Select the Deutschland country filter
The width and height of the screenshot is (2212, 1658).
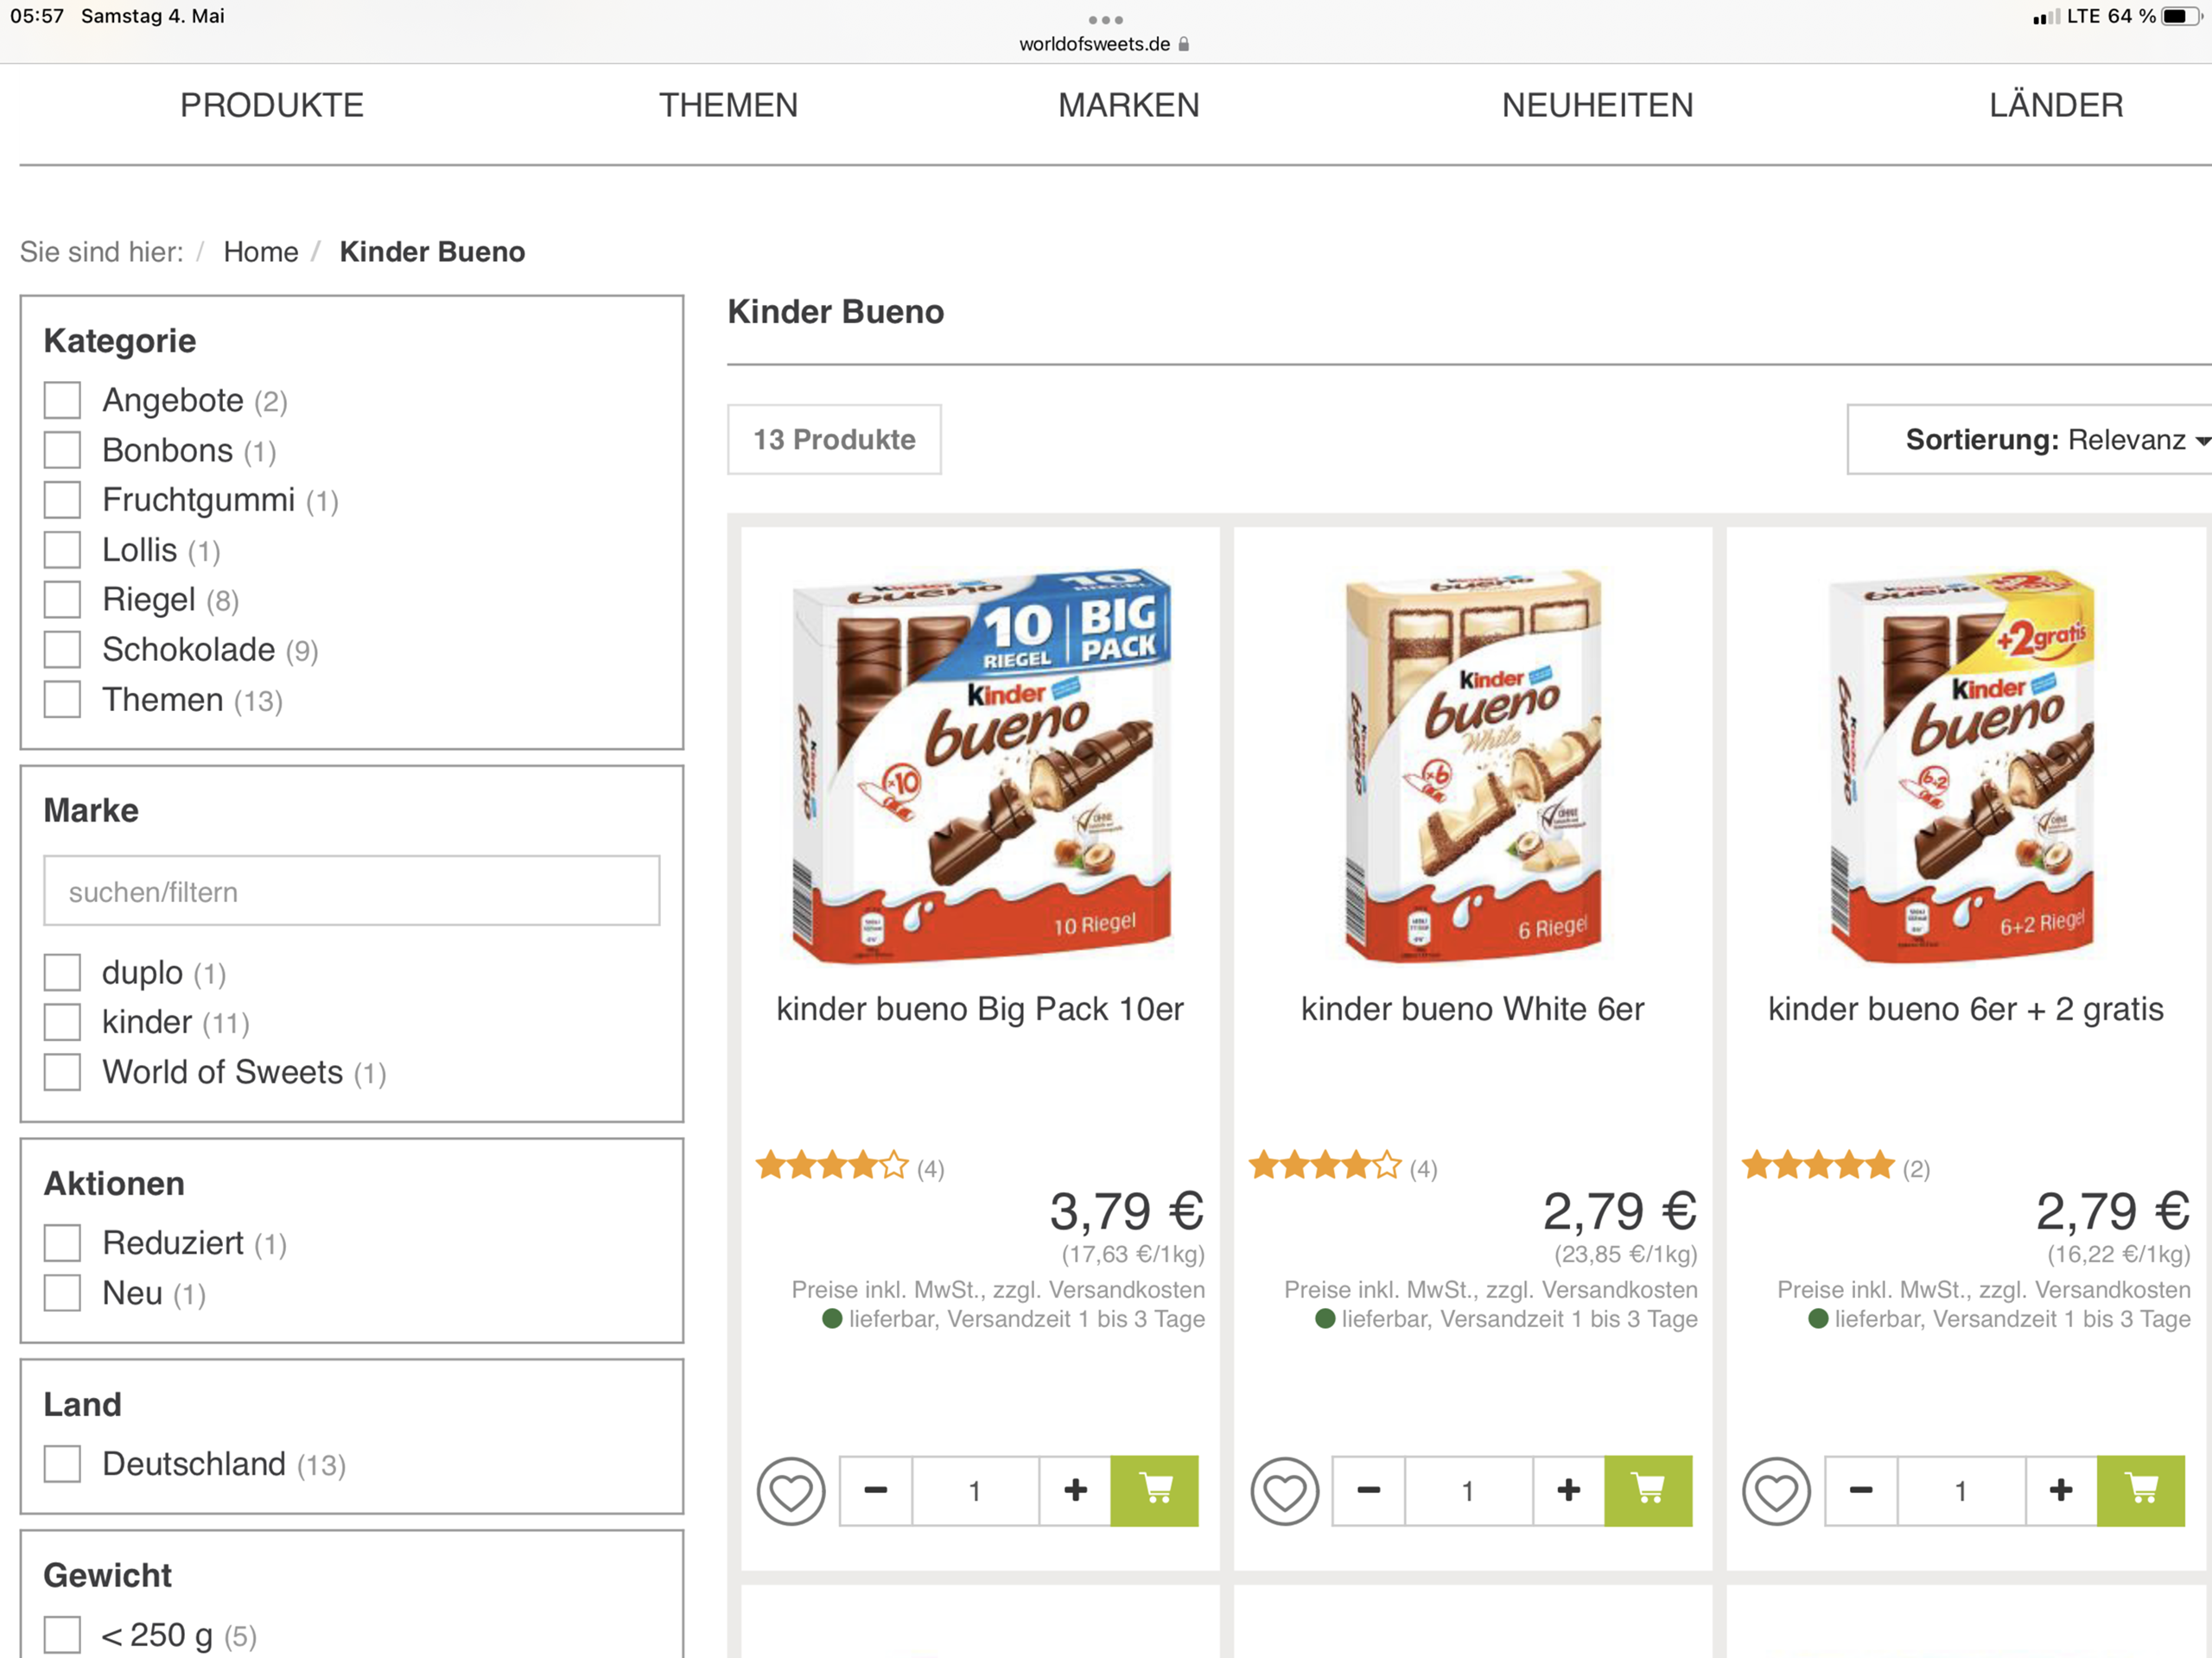click(x=62, y=1464)
